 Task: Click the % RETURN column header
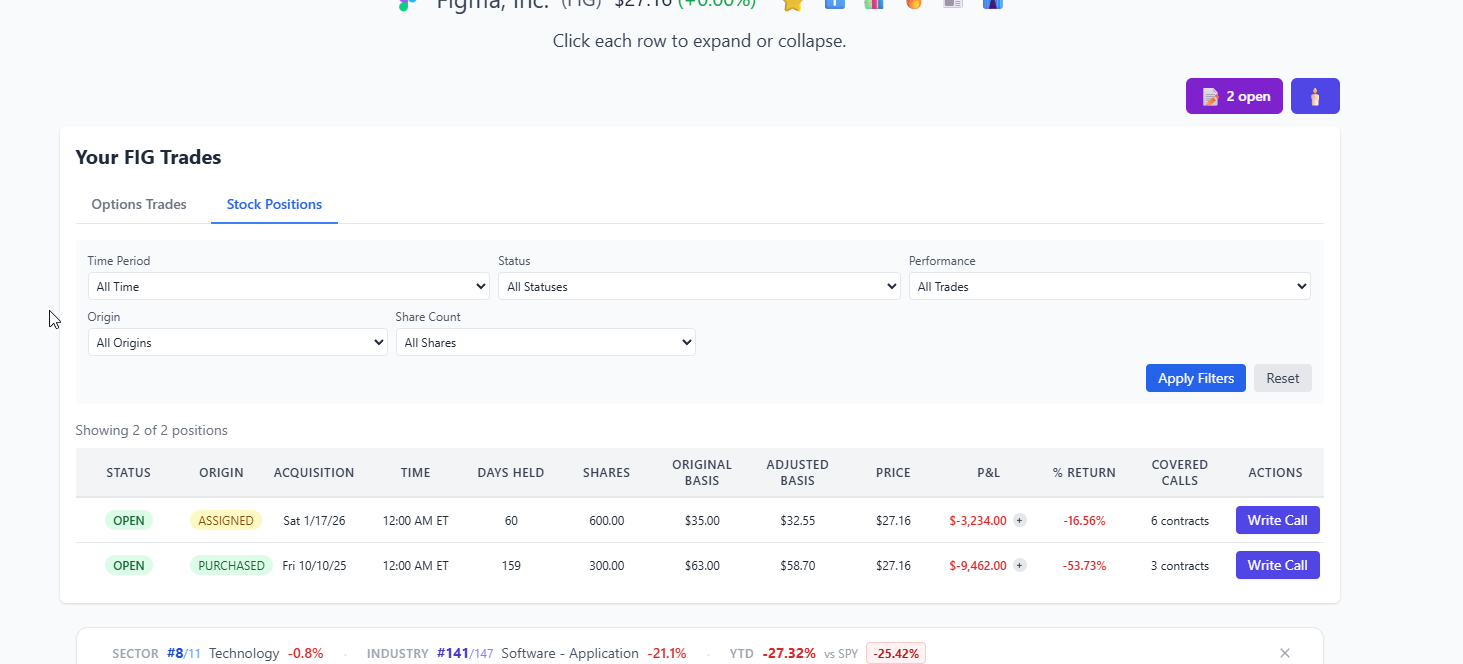(x=1084, y=473)
